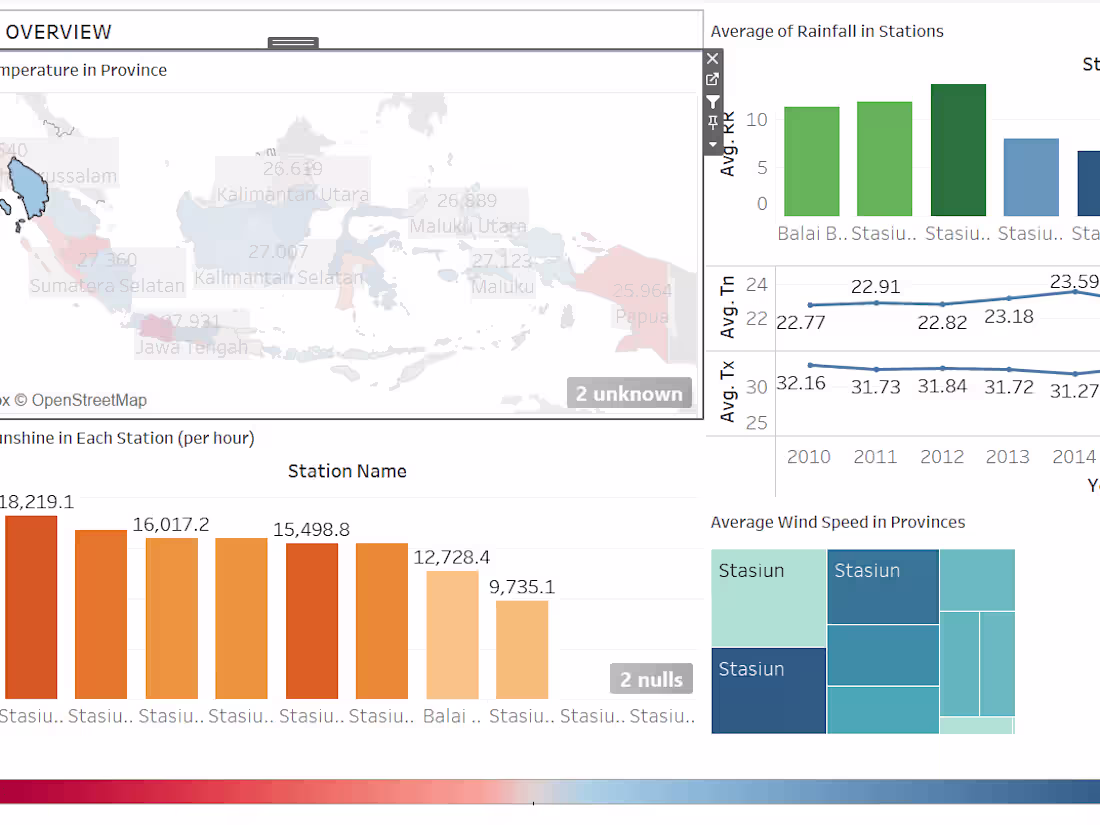Click the 2014 year label on the axis
Image resolution: width=1100 pixels, height=825 pixels.
coord(1074,456)
